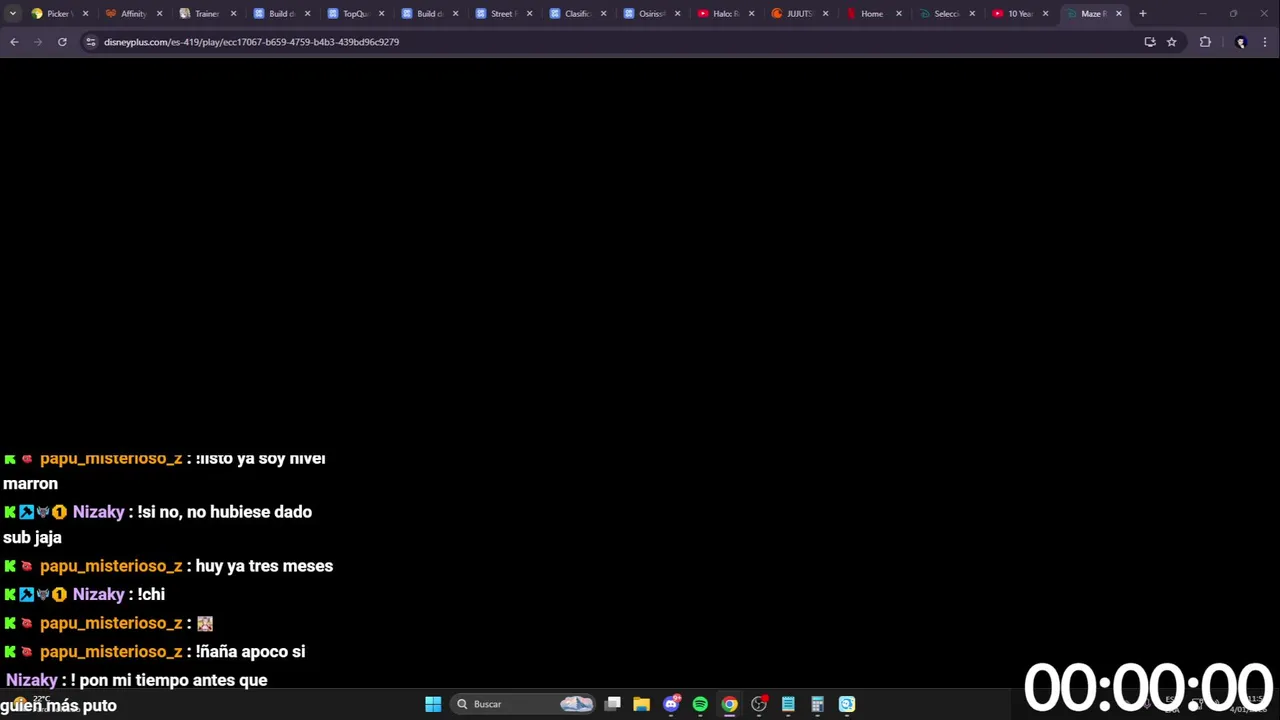This screenshot has width=1280, height=720.
Task: Switch to the 10 Year tab
Action: [1019, 14]
